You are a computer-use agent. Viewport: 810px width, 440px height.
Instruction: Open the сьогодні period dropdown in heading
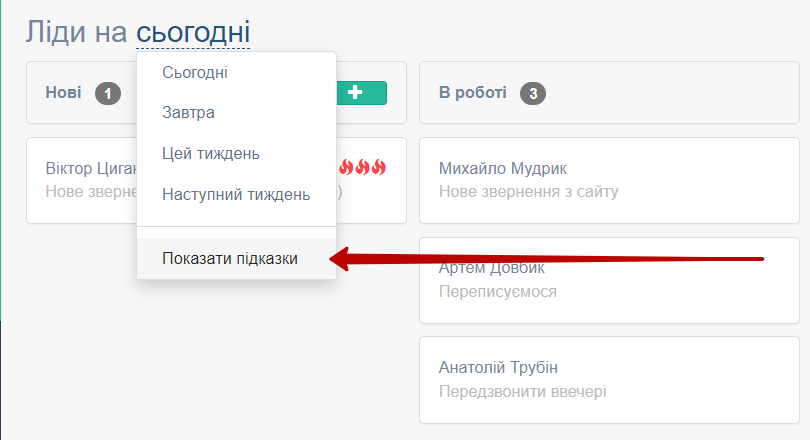[193, 32]
